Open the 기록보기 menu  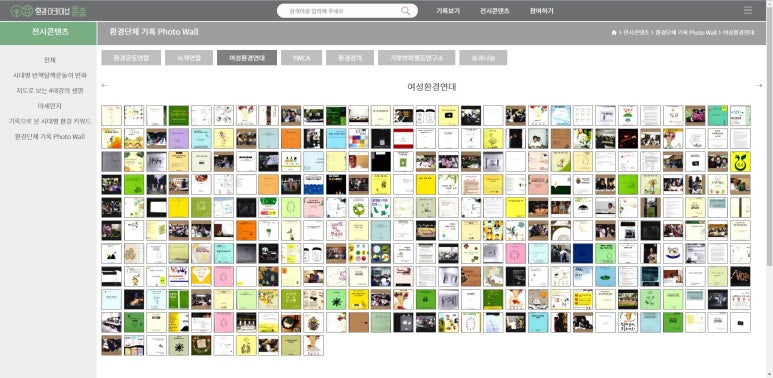point(448,11)
